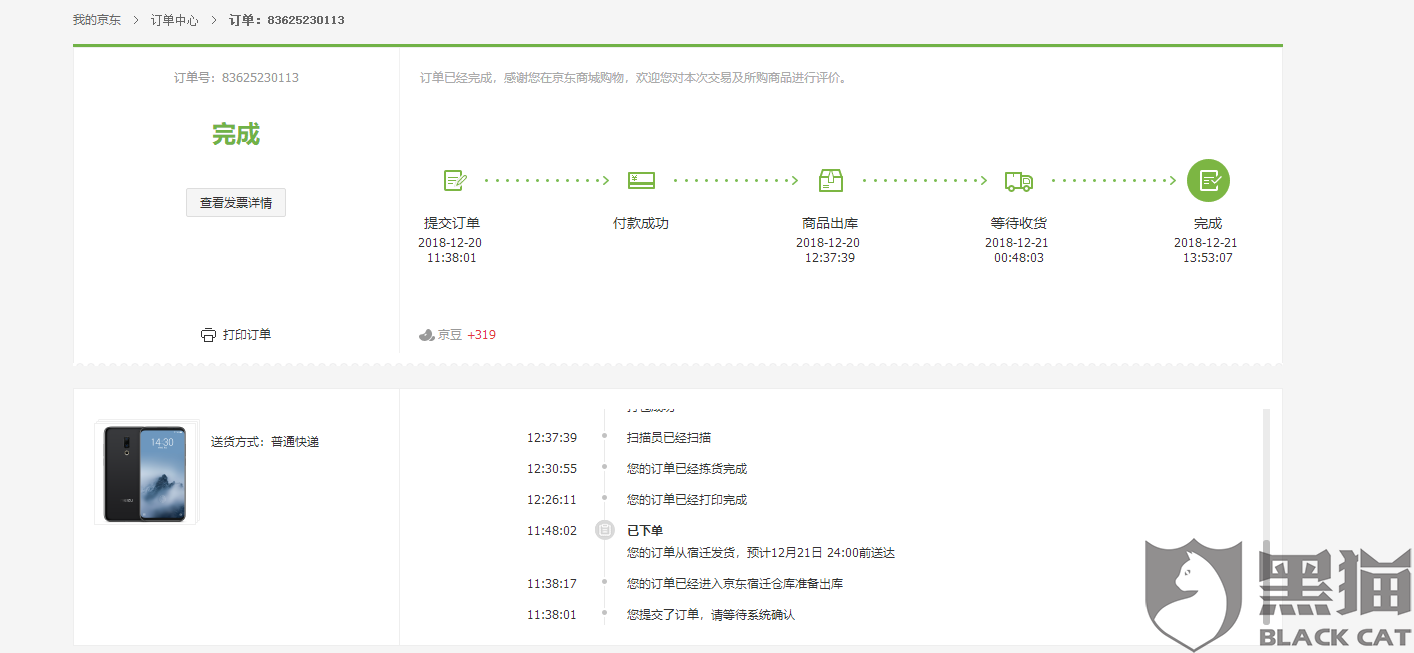Click log entry 京东宿迁仓库准备出库
The image size is (1414, 653).
coord(735,584)
